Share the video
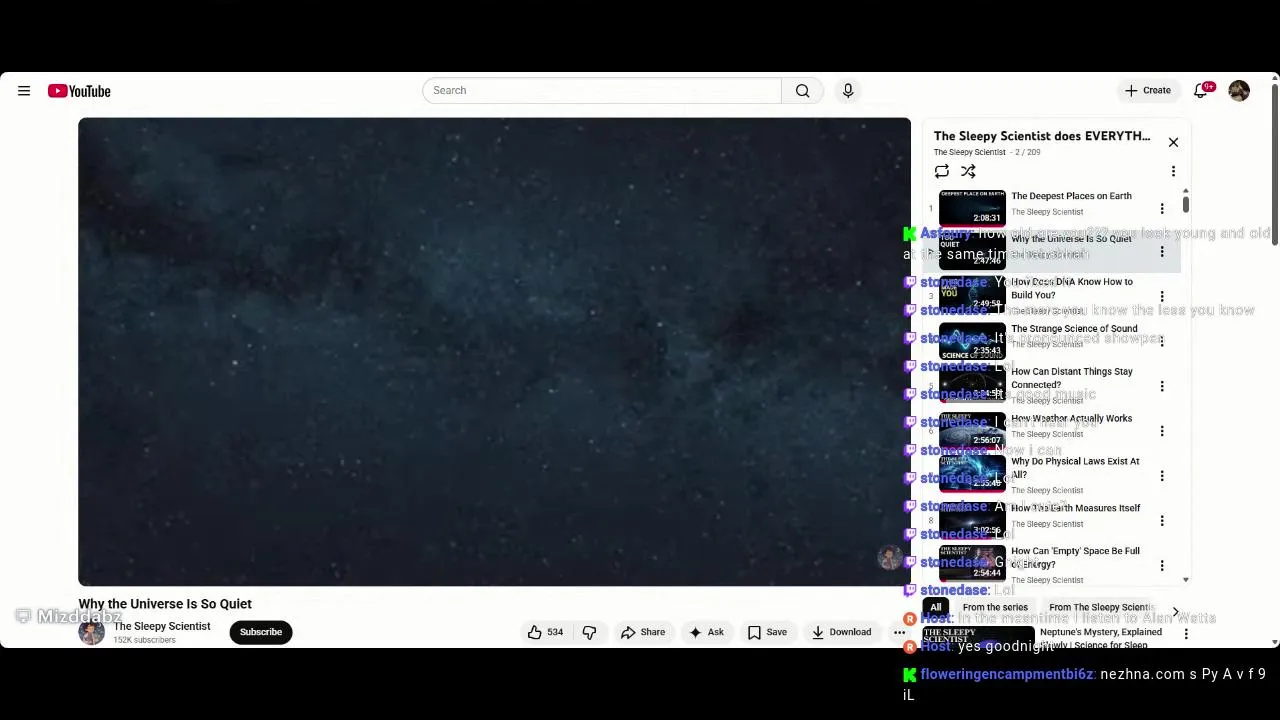1280x720 pixels. 643,632
